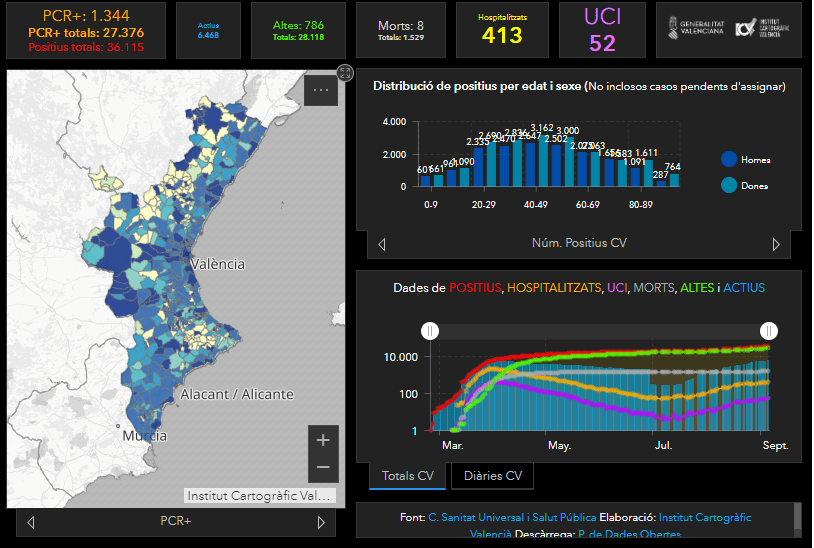Viewport: 814px width, 548px height.
Task: Click right handle of the time range slider
Action: (769, 331)
